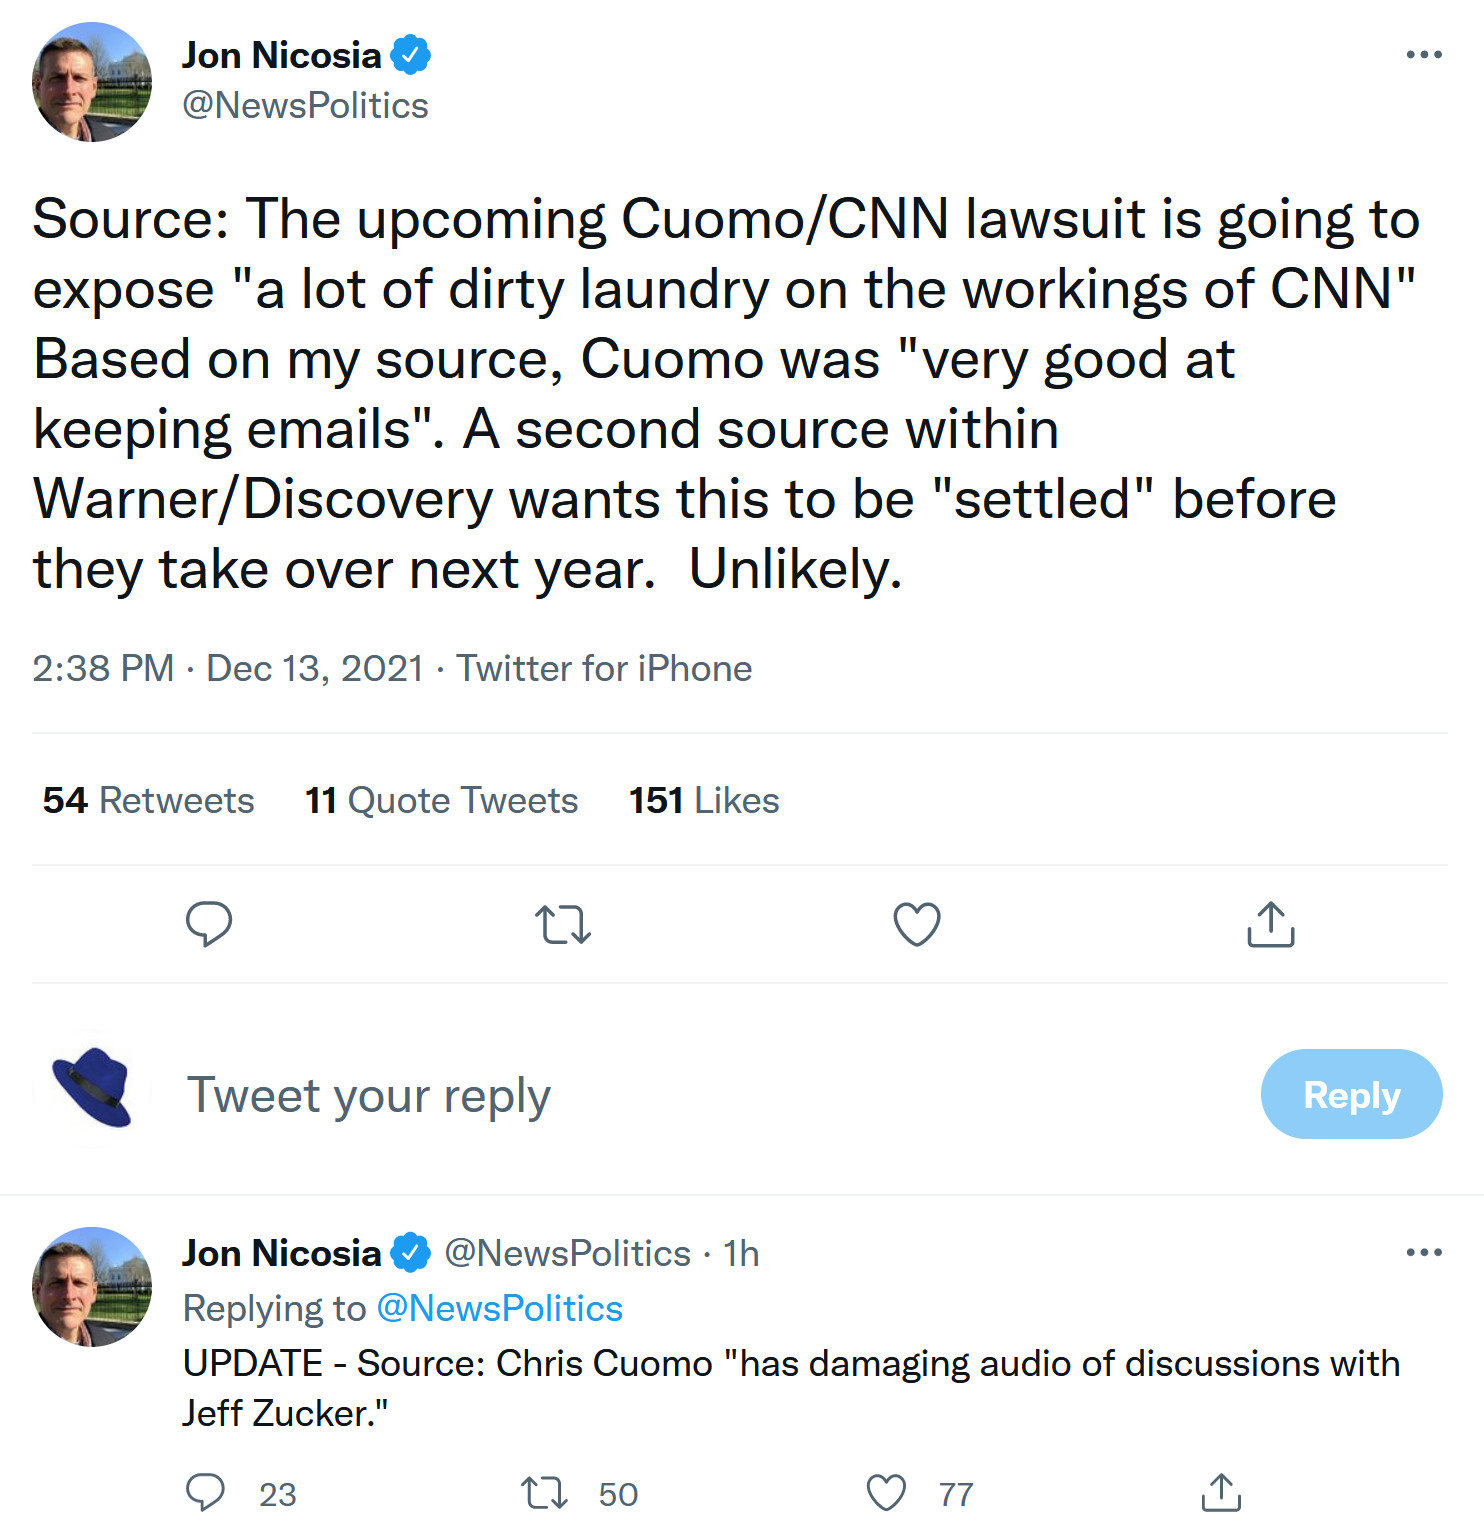Open the blue hat user avatar
Viewport: 1484px width, 1540px height.
92,1088
